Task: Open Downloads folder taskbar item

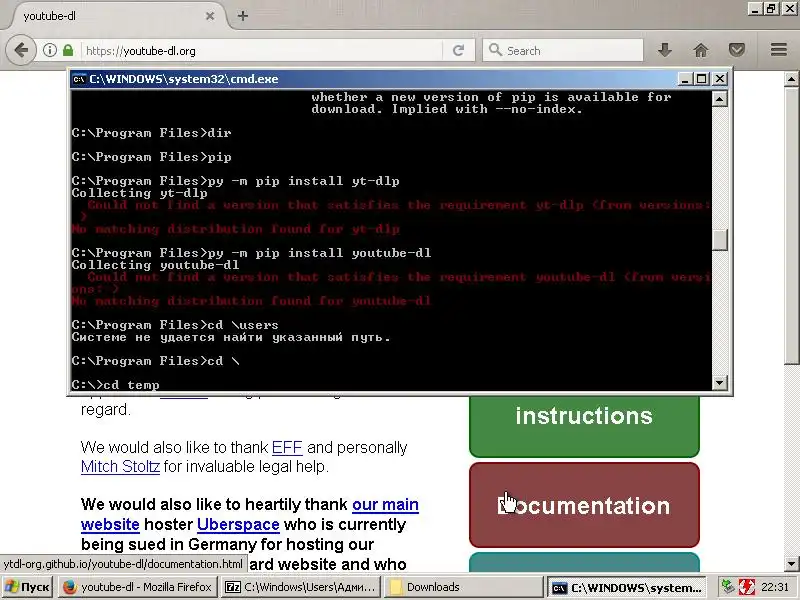Action: coord(463,587)
